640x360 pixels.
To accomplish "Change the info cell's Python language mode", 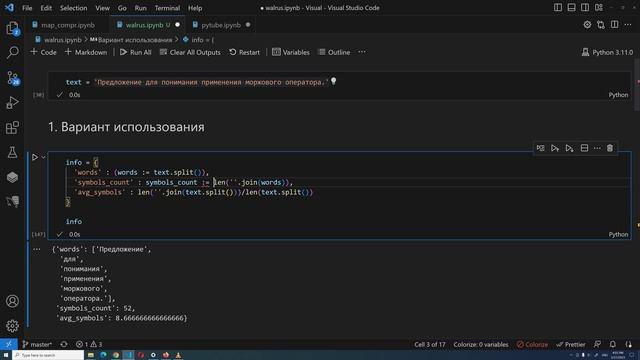I will point(618,234).
